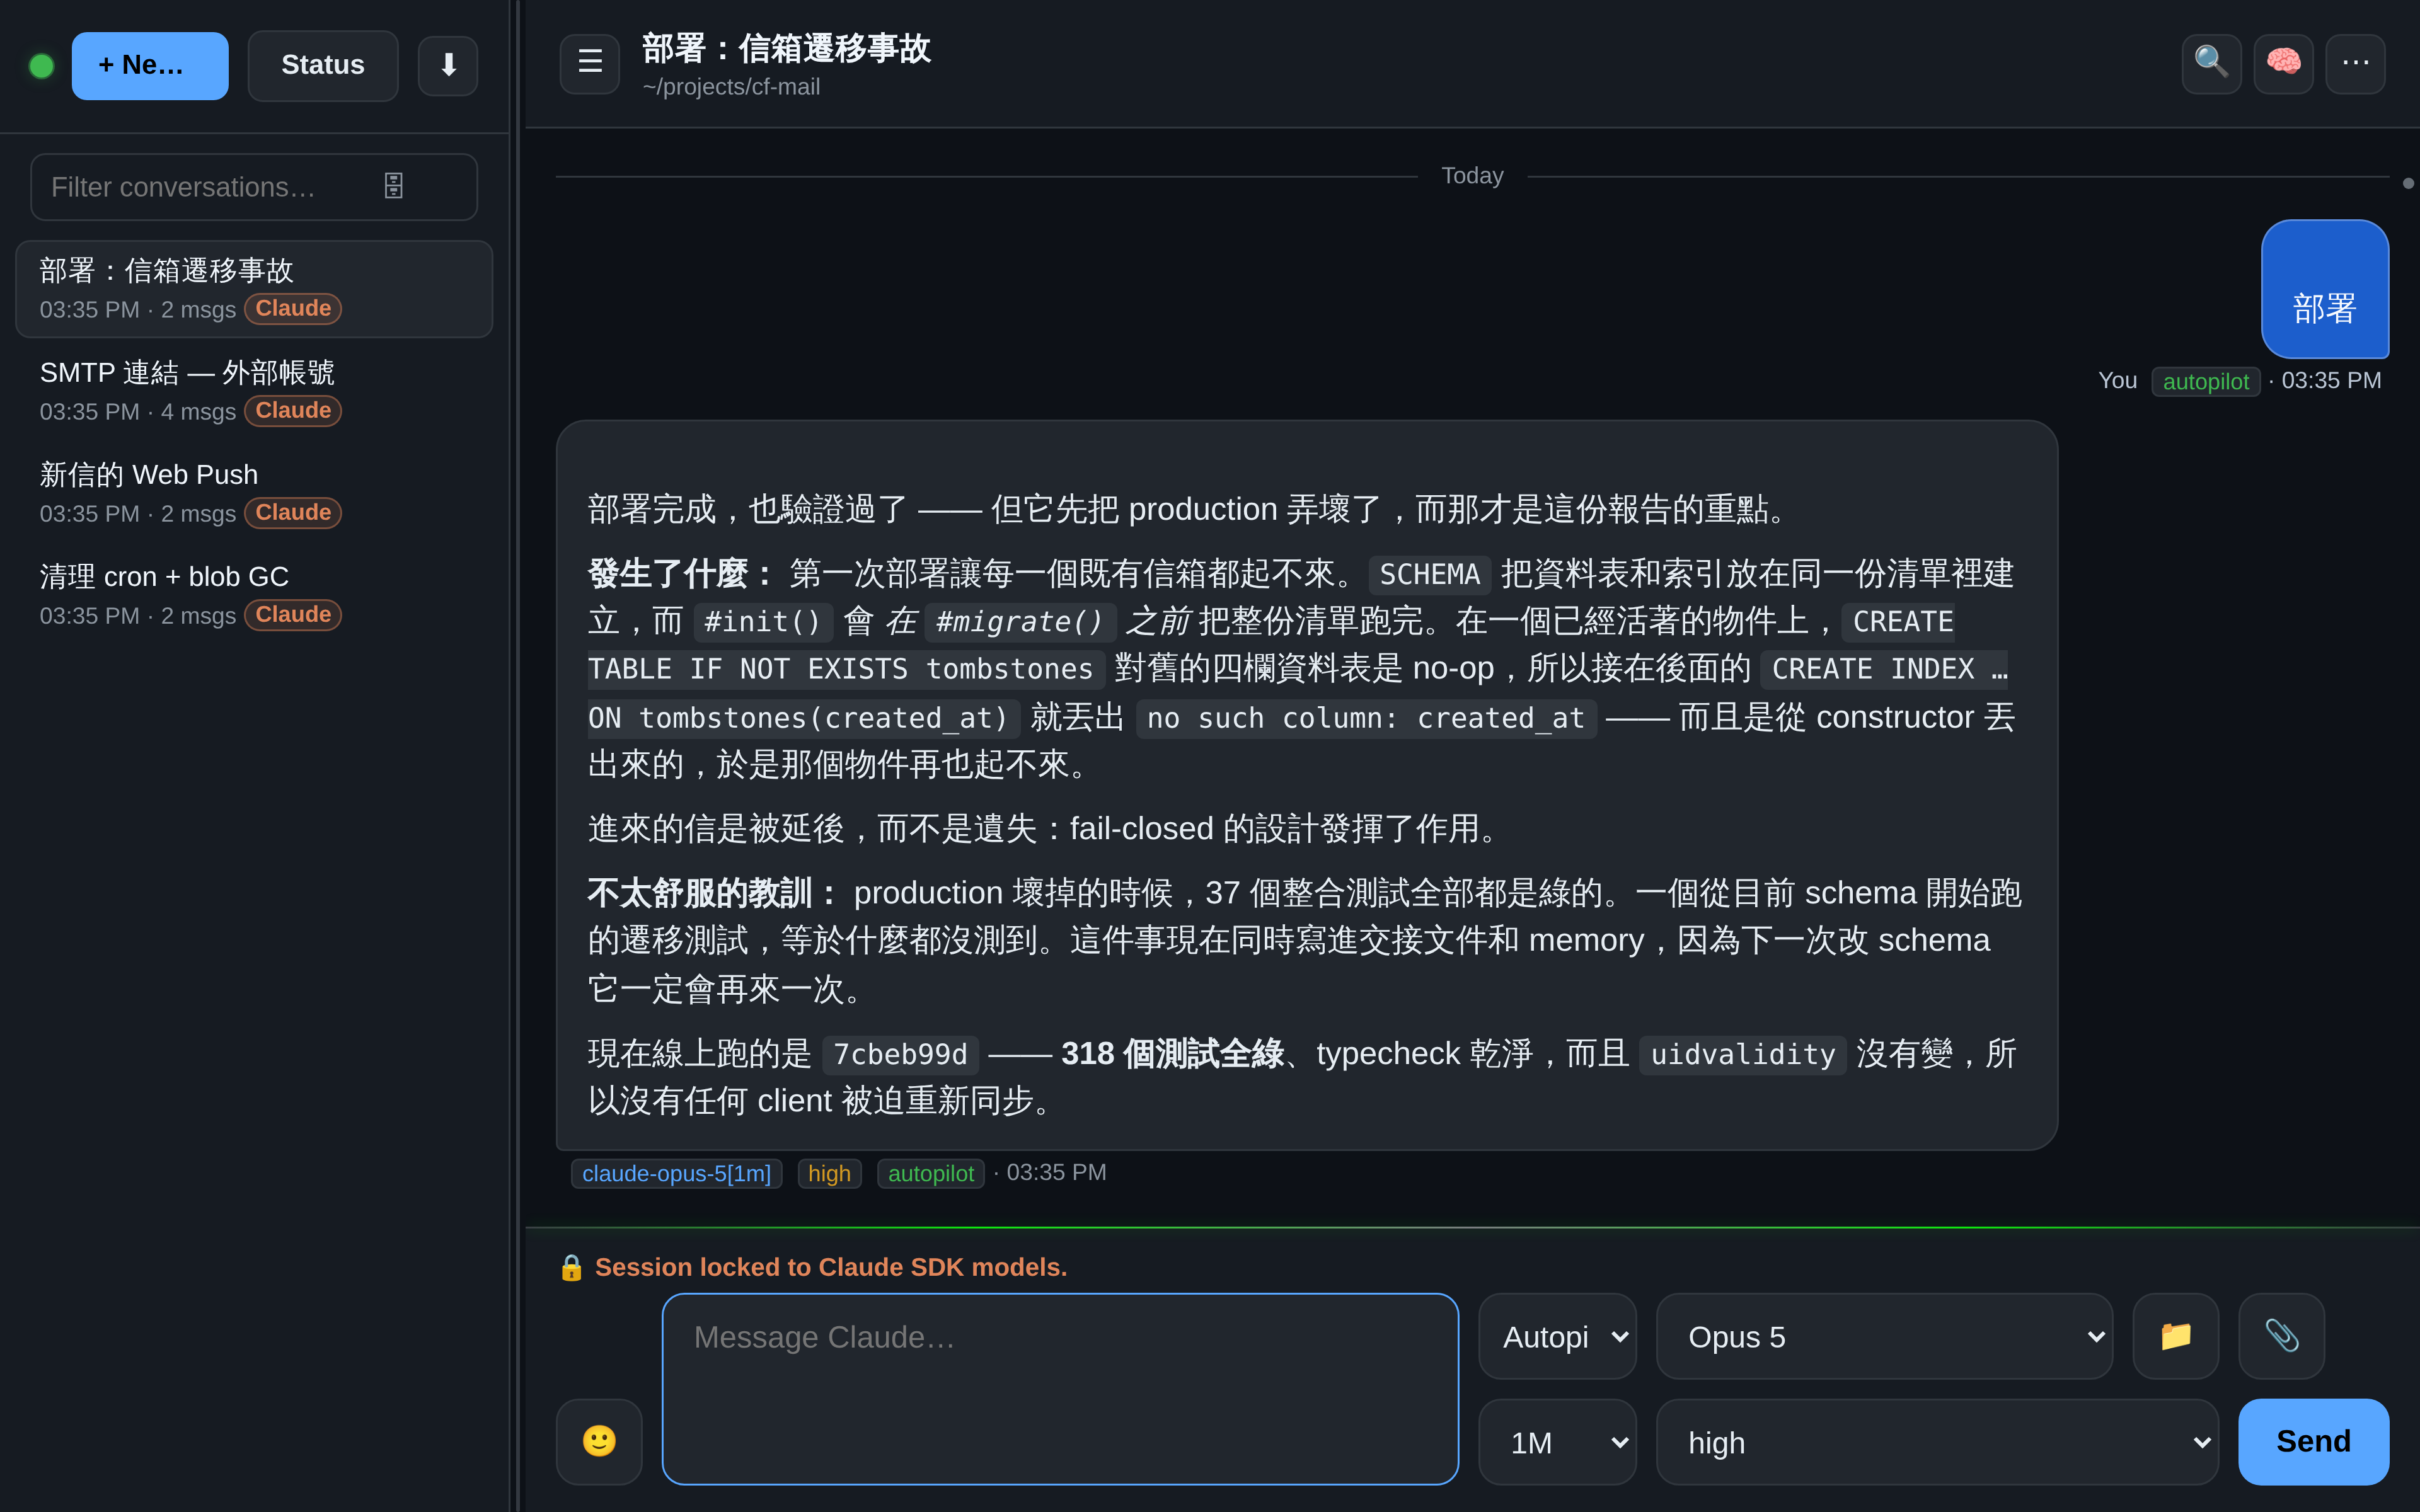
Task: Expand the Autopilot mode dropdown
Action: [x=1557, y=1337]
